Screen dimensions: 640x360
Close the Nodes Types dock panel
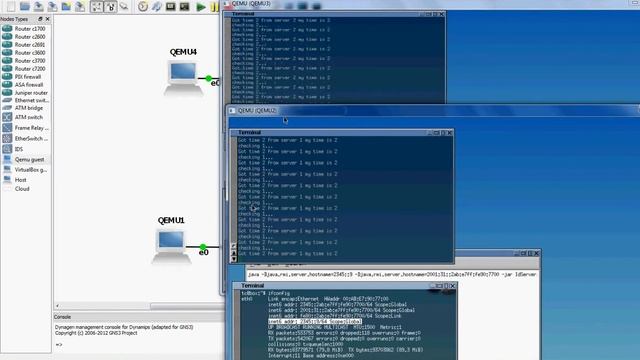(47, 19)
